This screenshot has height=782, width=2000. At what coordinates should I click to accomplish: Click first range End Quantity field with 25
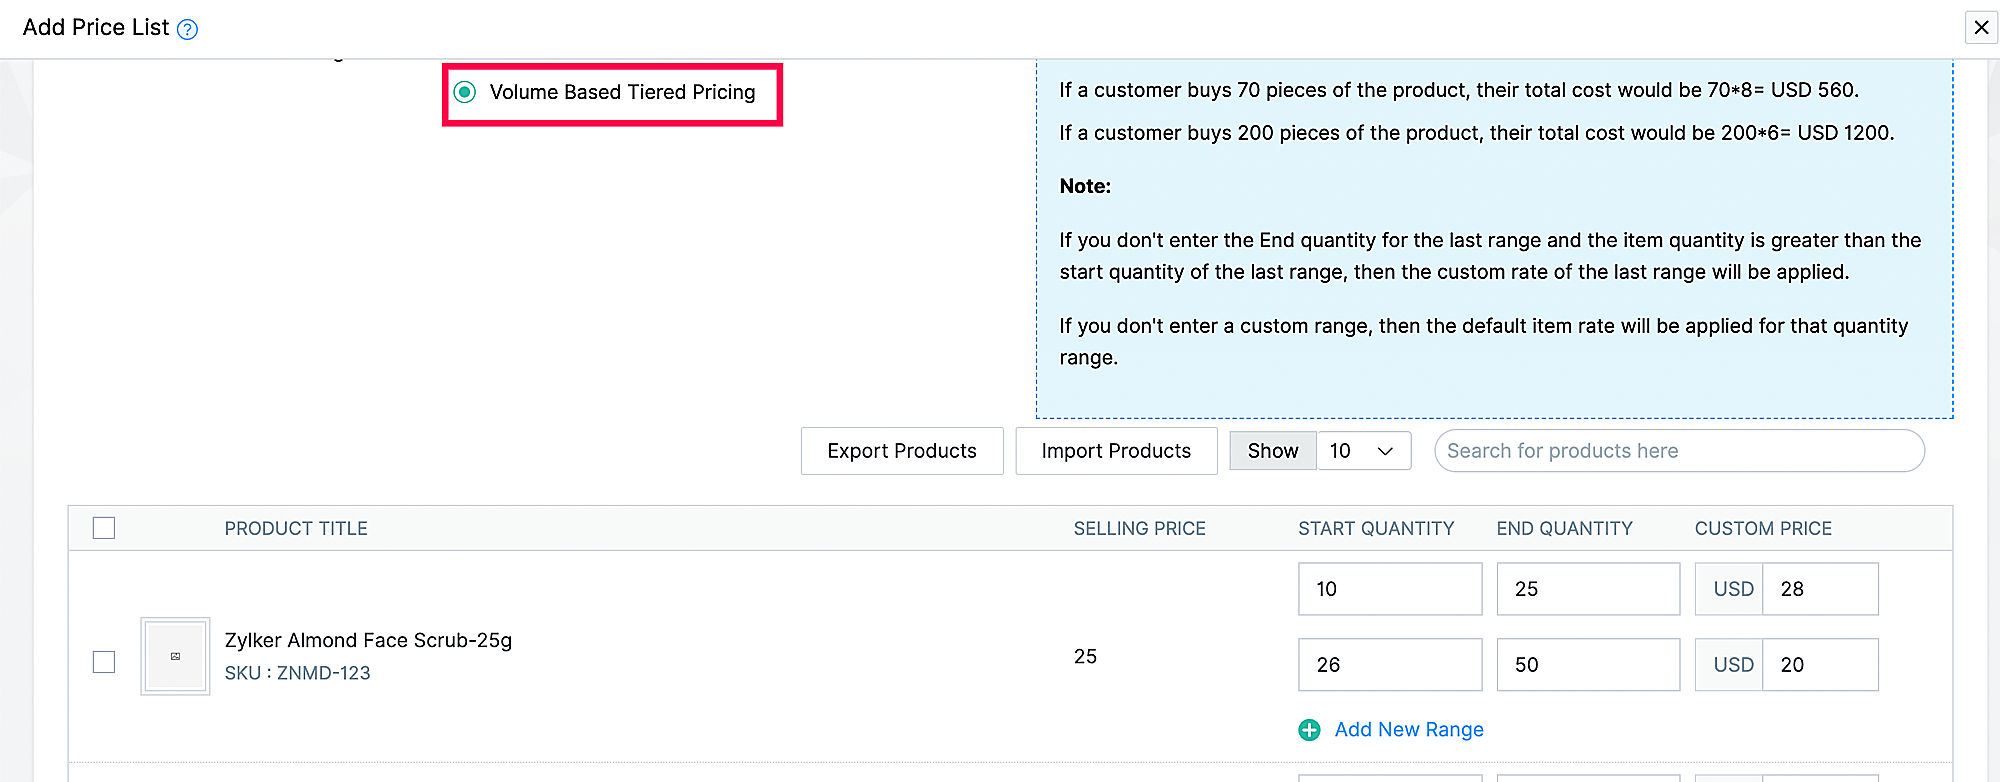click(1587, 589)
